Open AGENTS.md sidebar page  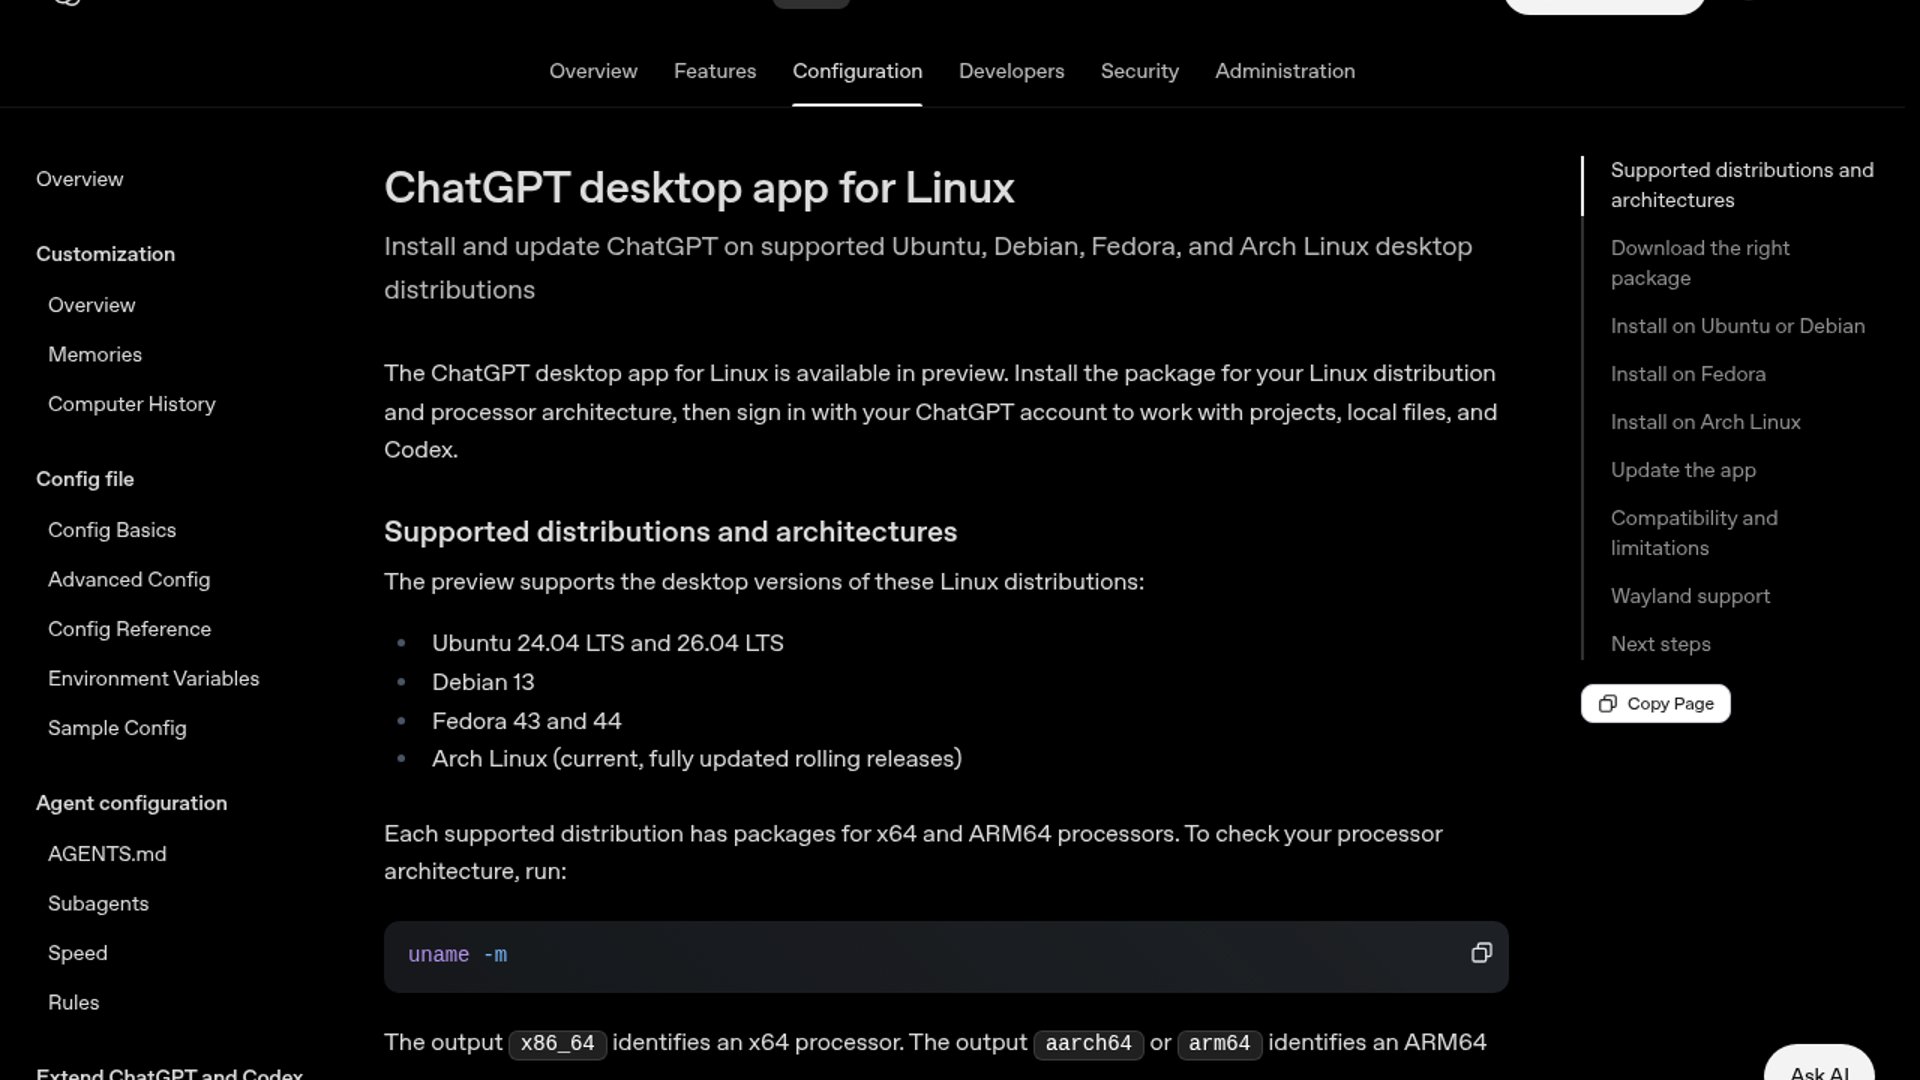coord(107,854)
